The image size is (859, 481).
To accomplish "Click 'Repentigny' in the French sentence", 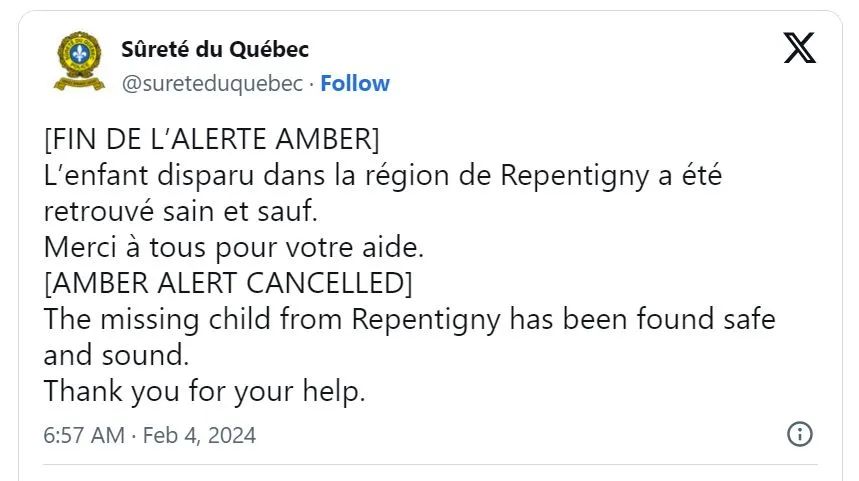I will [575, 176].
